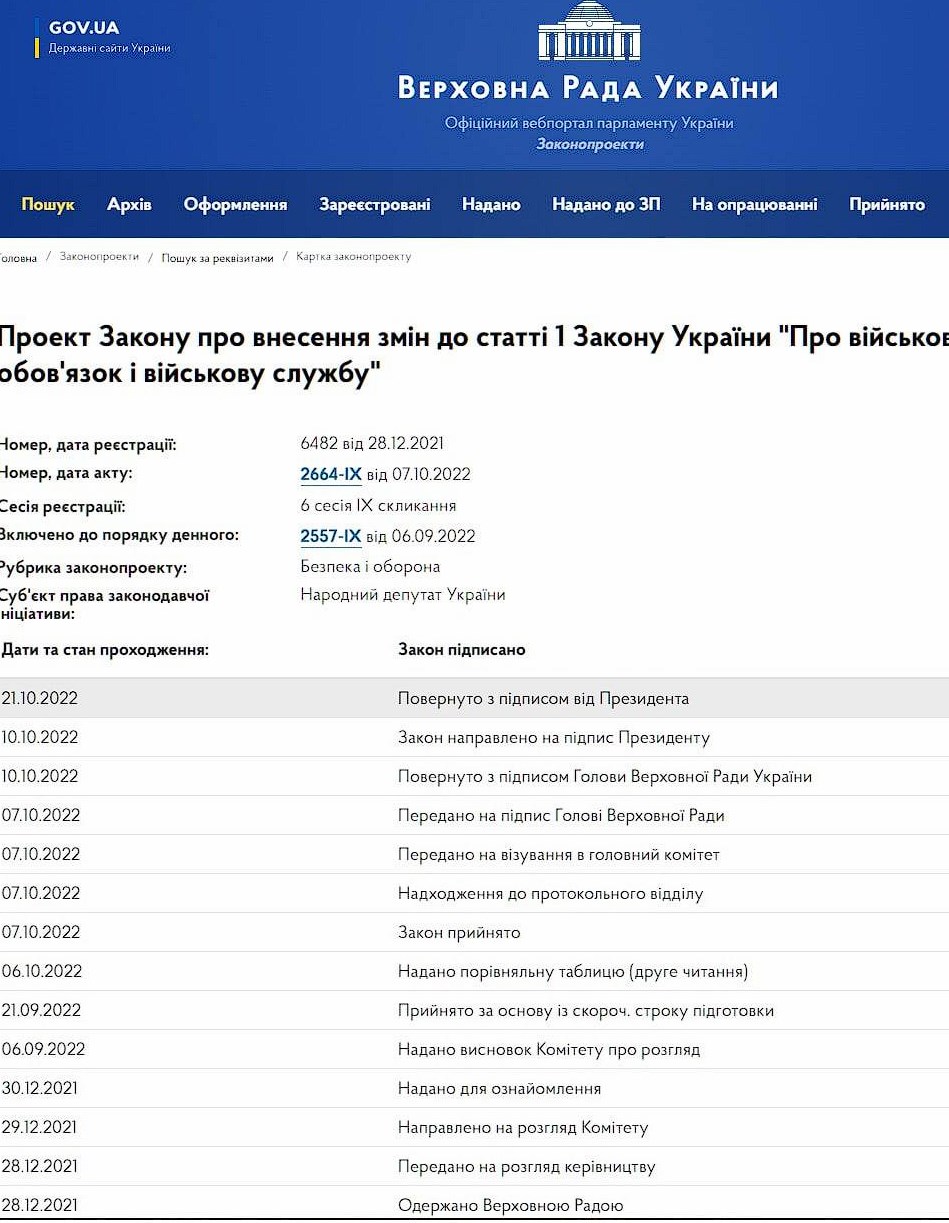Select the Оформлення navigation item

pos(235,204)
